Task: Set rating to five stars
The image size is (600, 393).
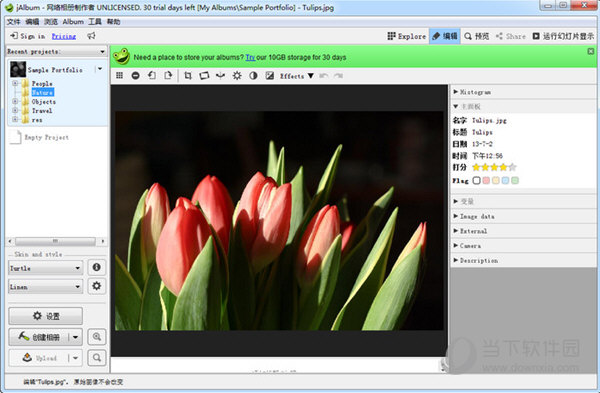Action: point(512,167)
